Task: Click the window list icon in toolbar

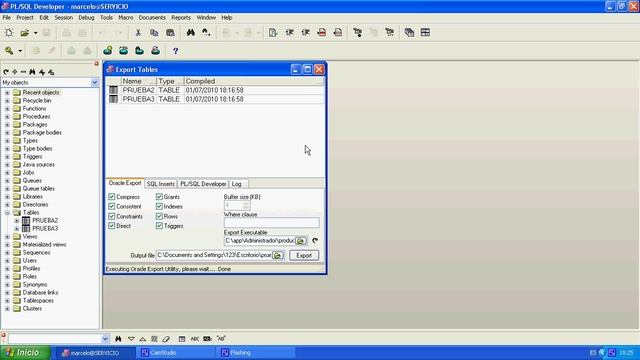Action: pyautogui.click(x=409, y=33)
